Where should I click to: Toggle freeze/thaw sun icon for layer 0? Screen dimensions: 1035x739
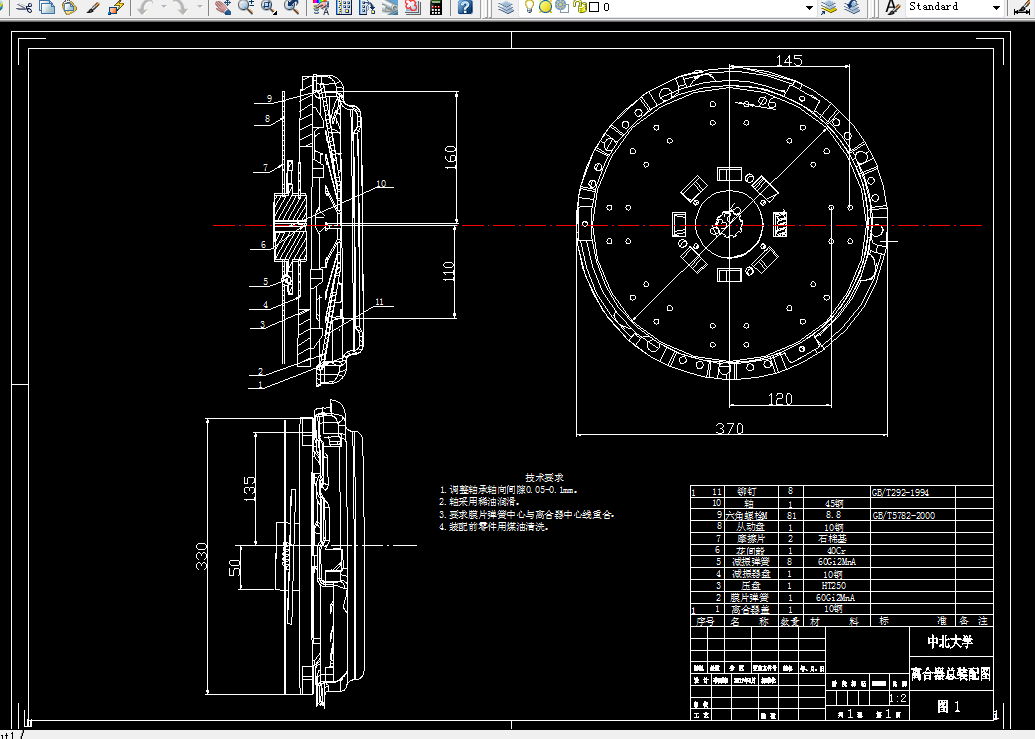(545, 7)
